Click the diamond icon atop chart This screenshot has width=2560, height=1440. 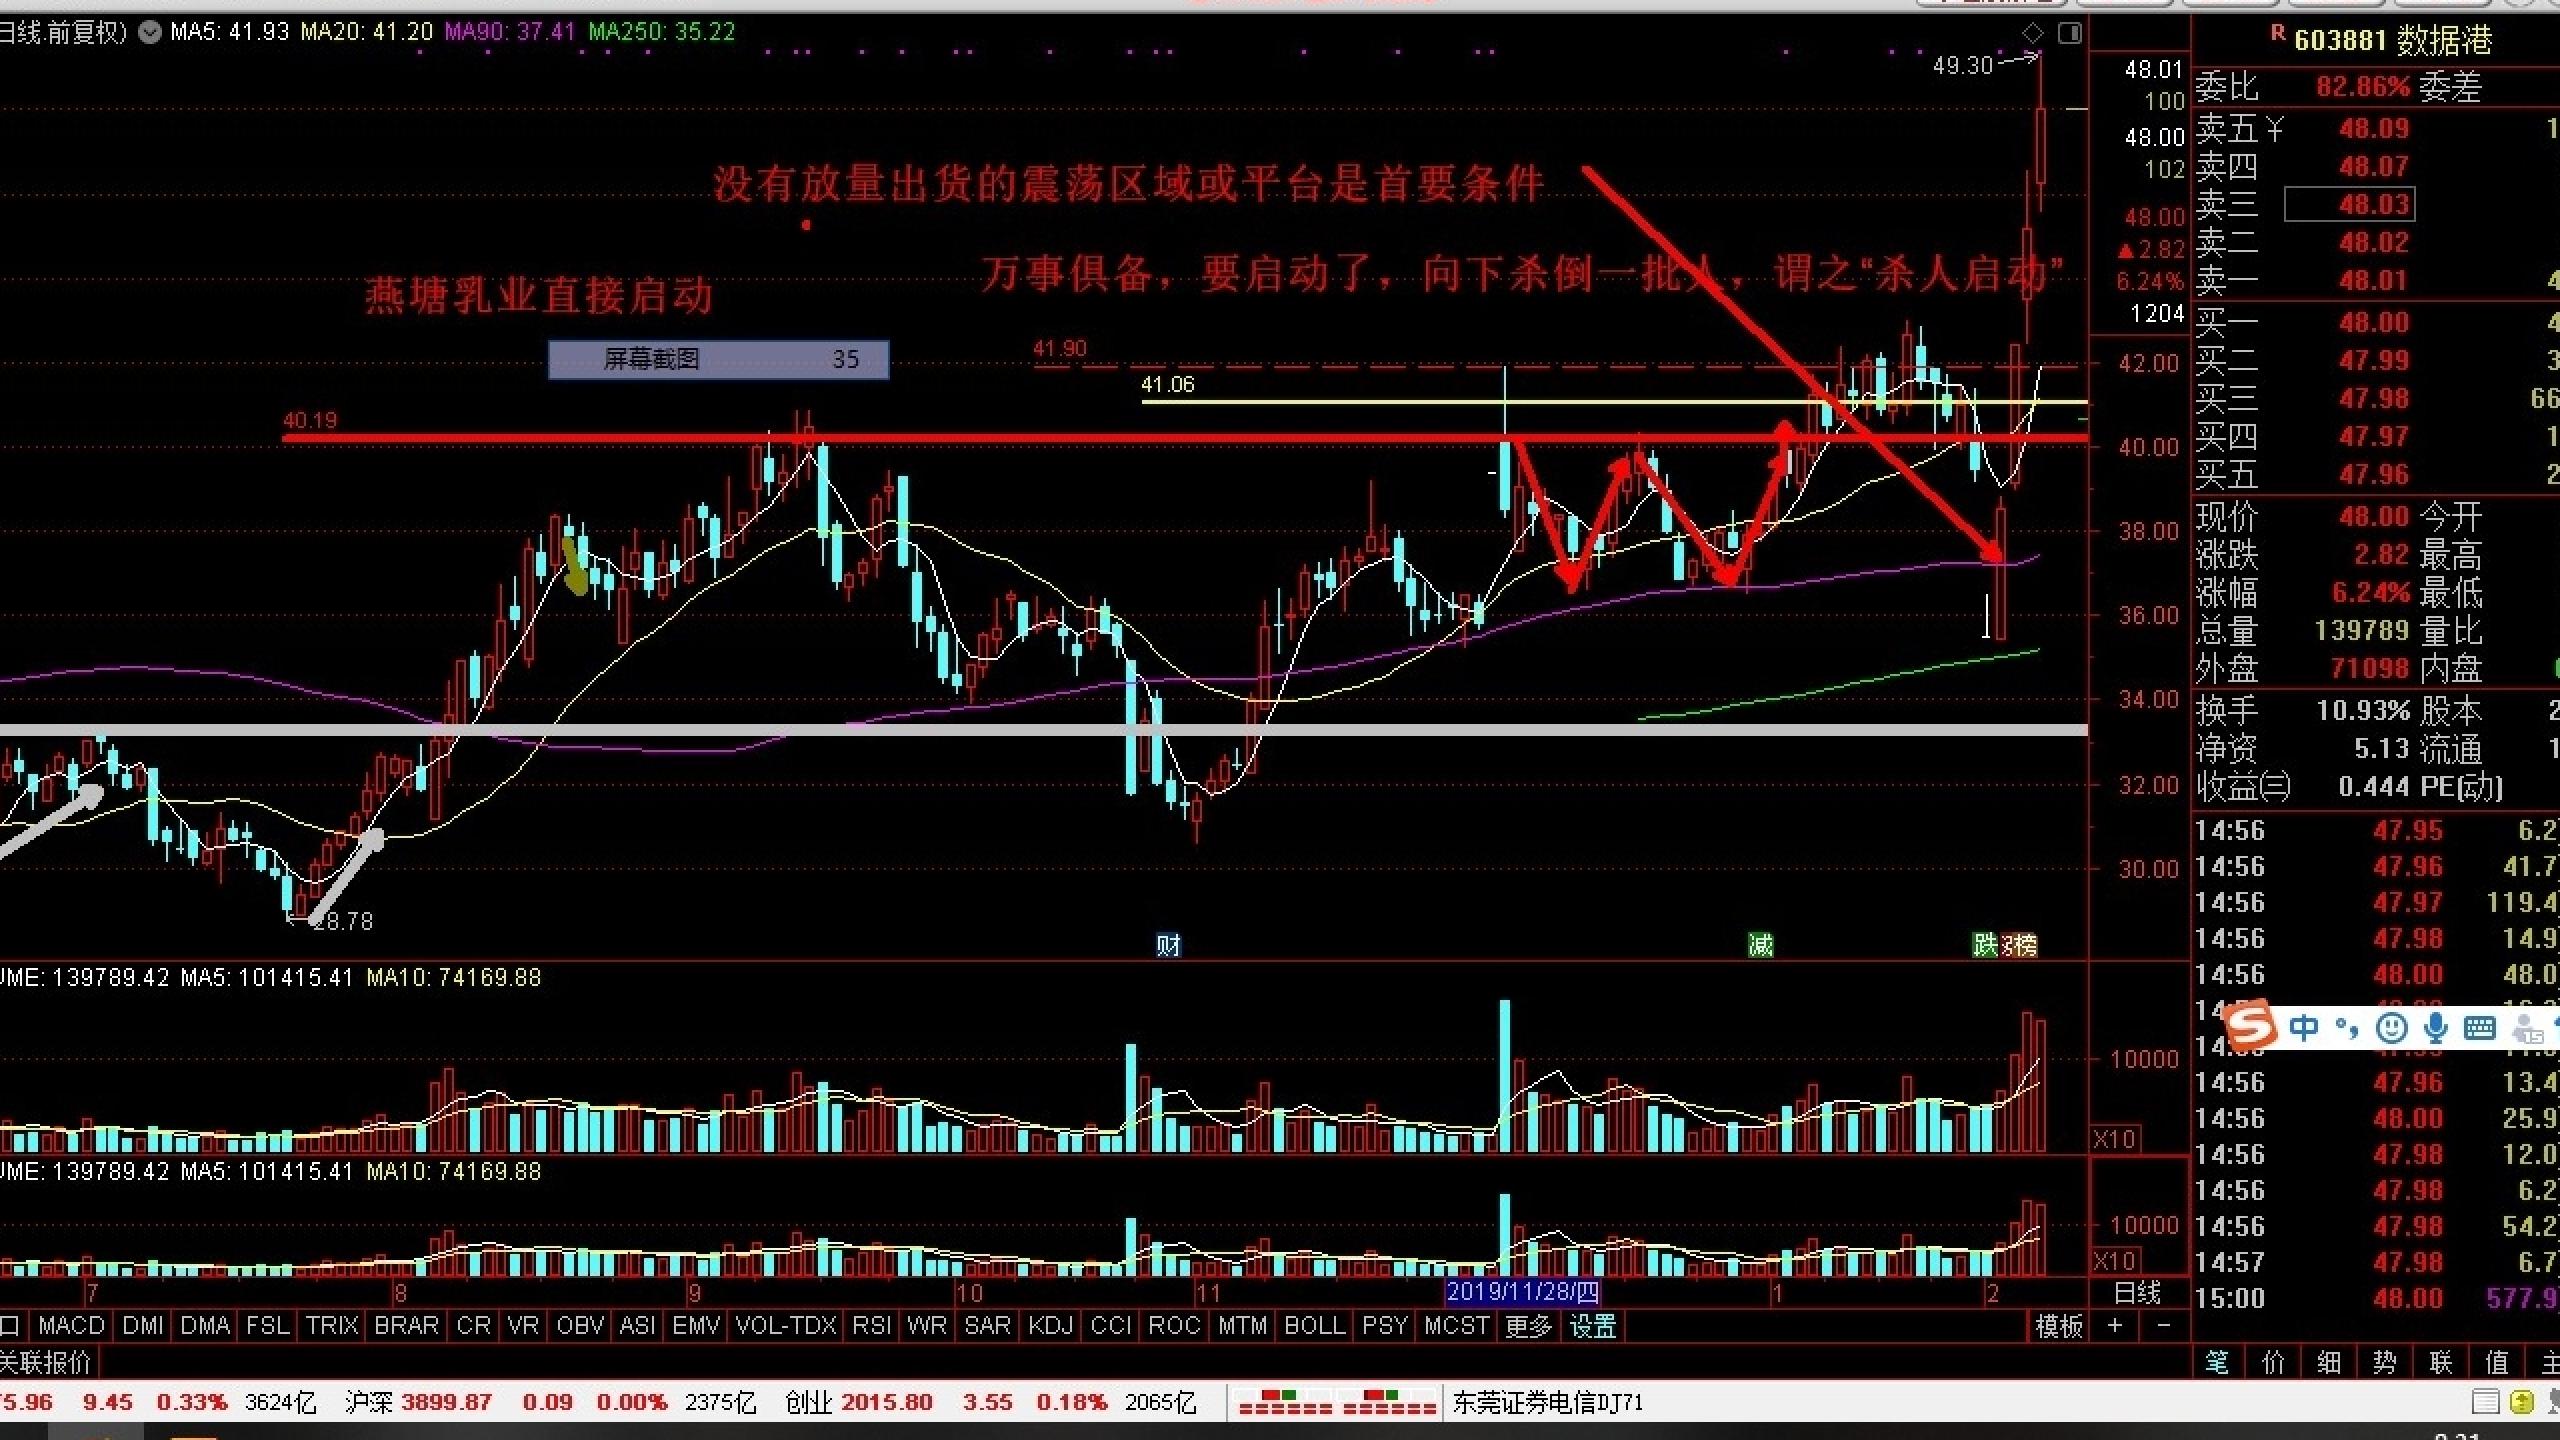tap(2033, 33)
